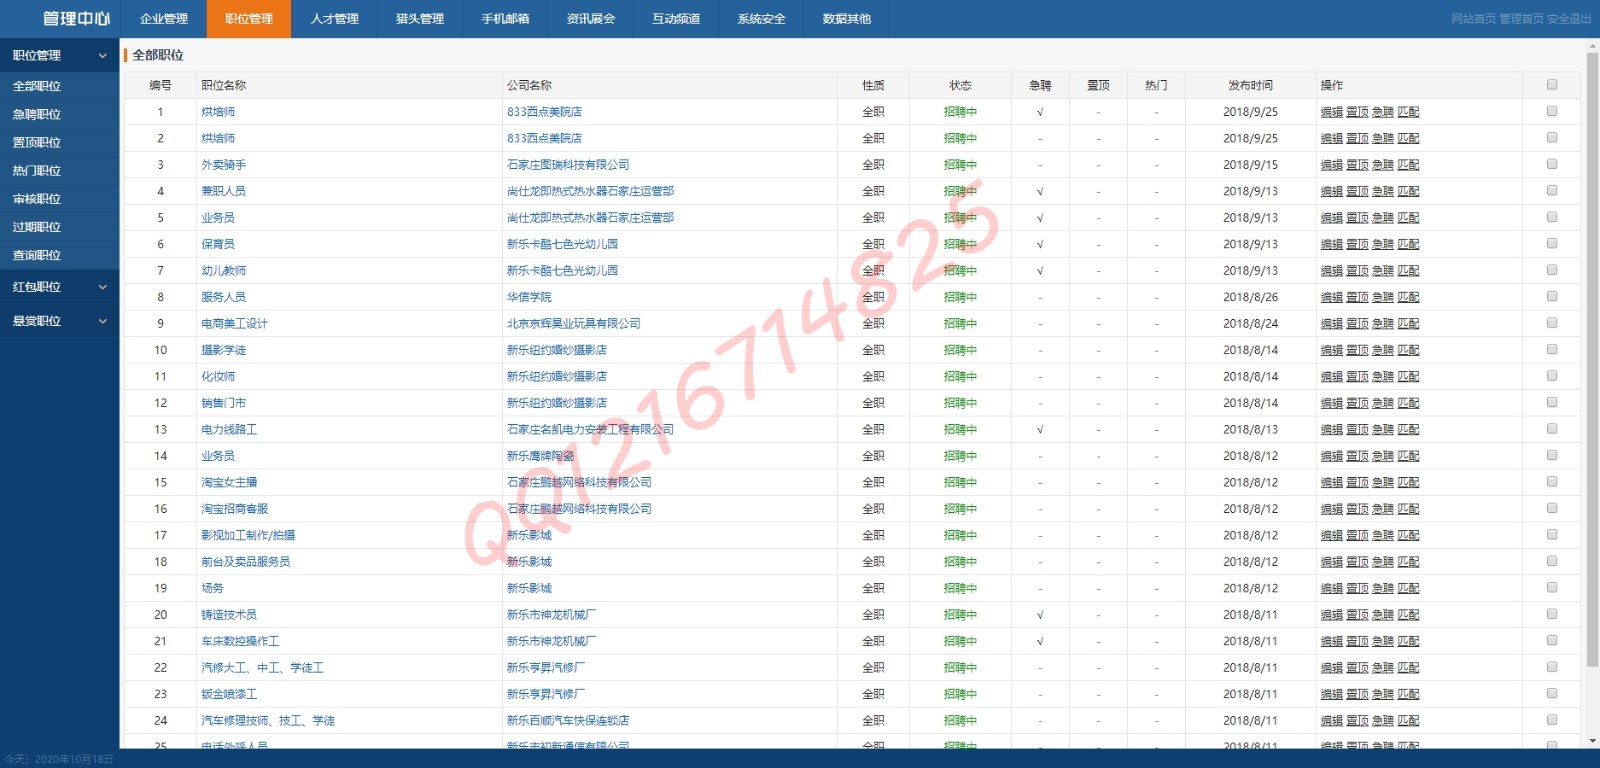1600x768 pixels.
Task: Click 招聘中 status in 销售门市 row
Action: pyautogui.click(x=960, y=403)
